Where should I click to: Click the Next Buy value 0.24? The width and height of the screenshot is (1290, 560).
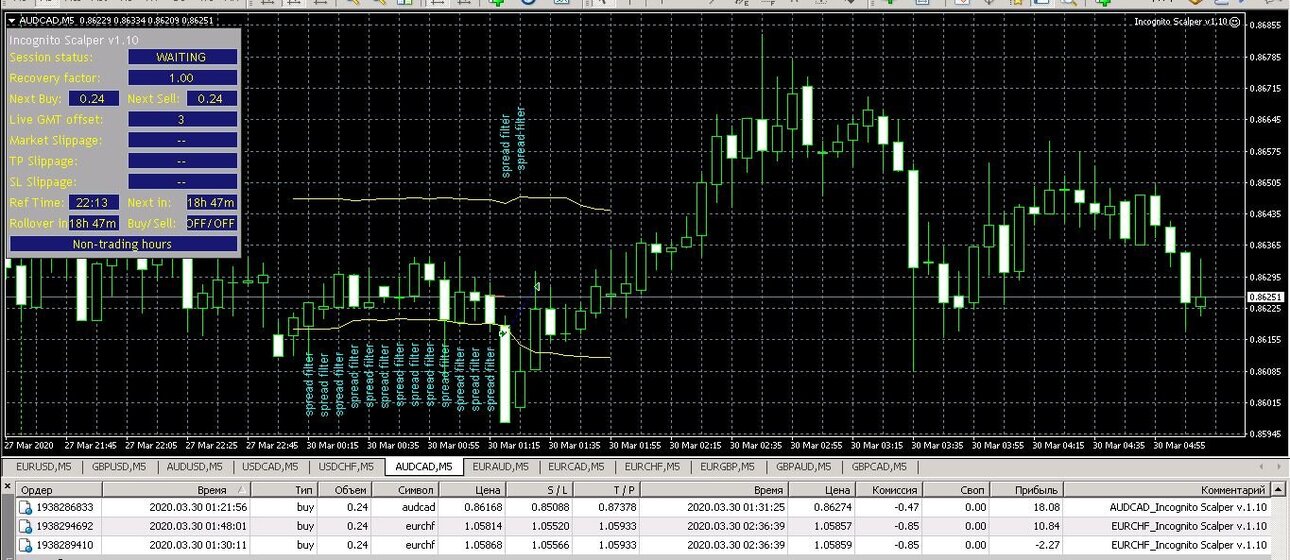(x=92, y=99)
